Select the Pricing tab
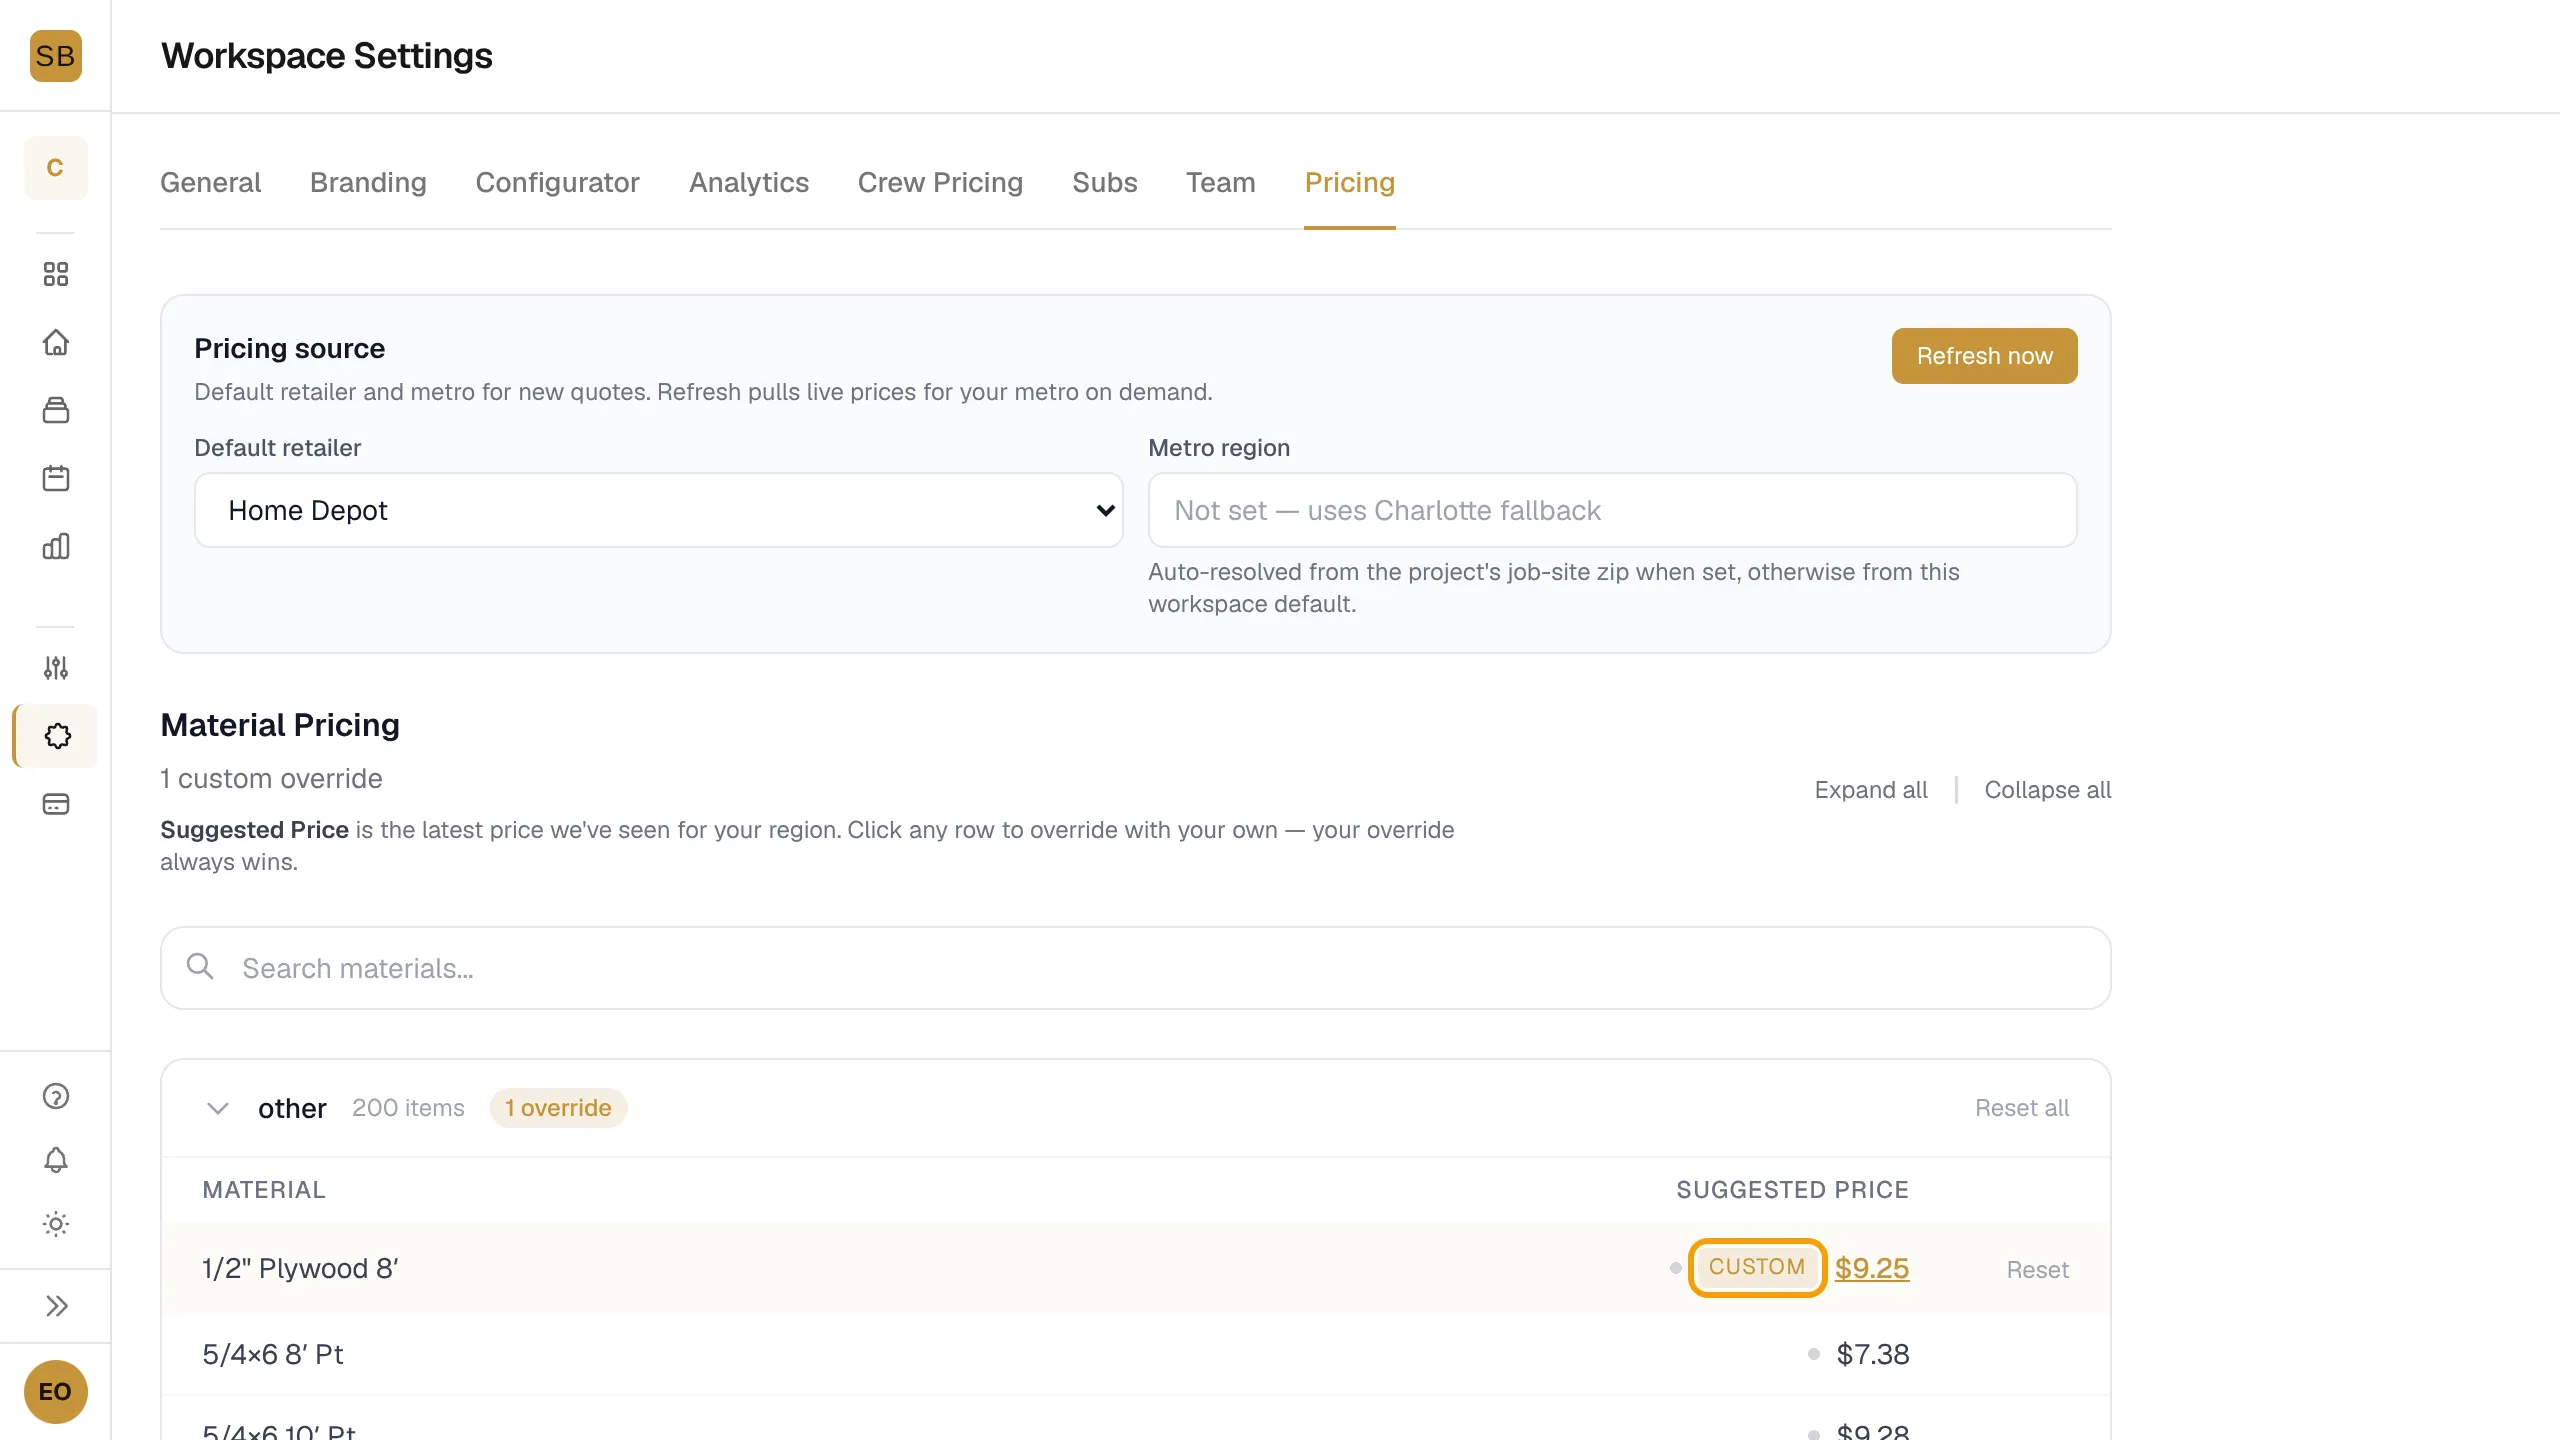Viewport: 2560px width, 1440px height. tap(1349, 182)
